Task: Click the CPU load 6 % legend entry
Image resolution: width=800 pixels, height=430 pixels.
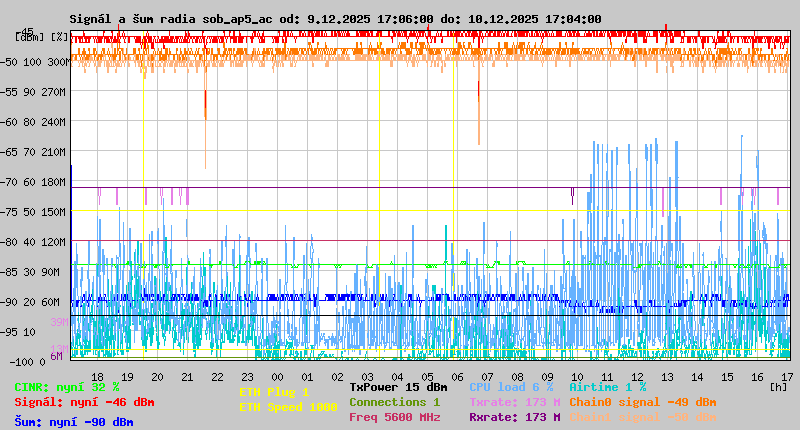Action: pos(511,387)
